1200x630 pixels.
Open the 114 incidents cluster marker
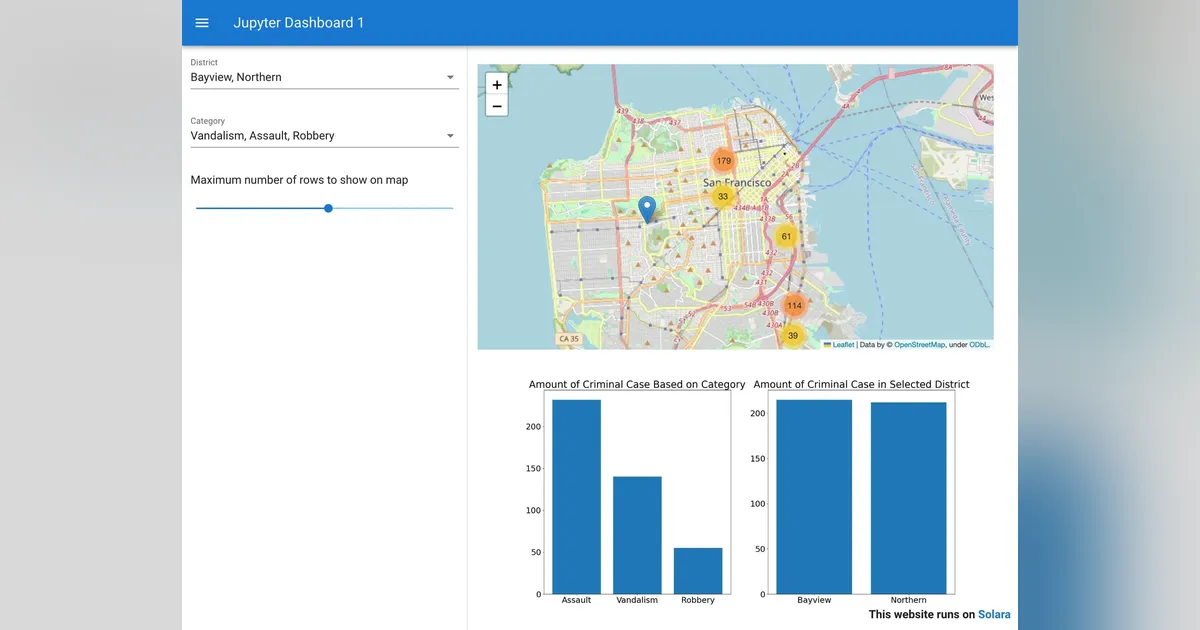pos(794,305)
